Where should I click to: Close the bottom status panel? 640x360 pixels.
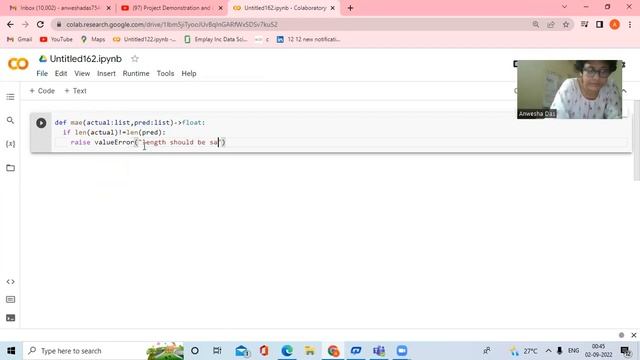pos(633,335)
